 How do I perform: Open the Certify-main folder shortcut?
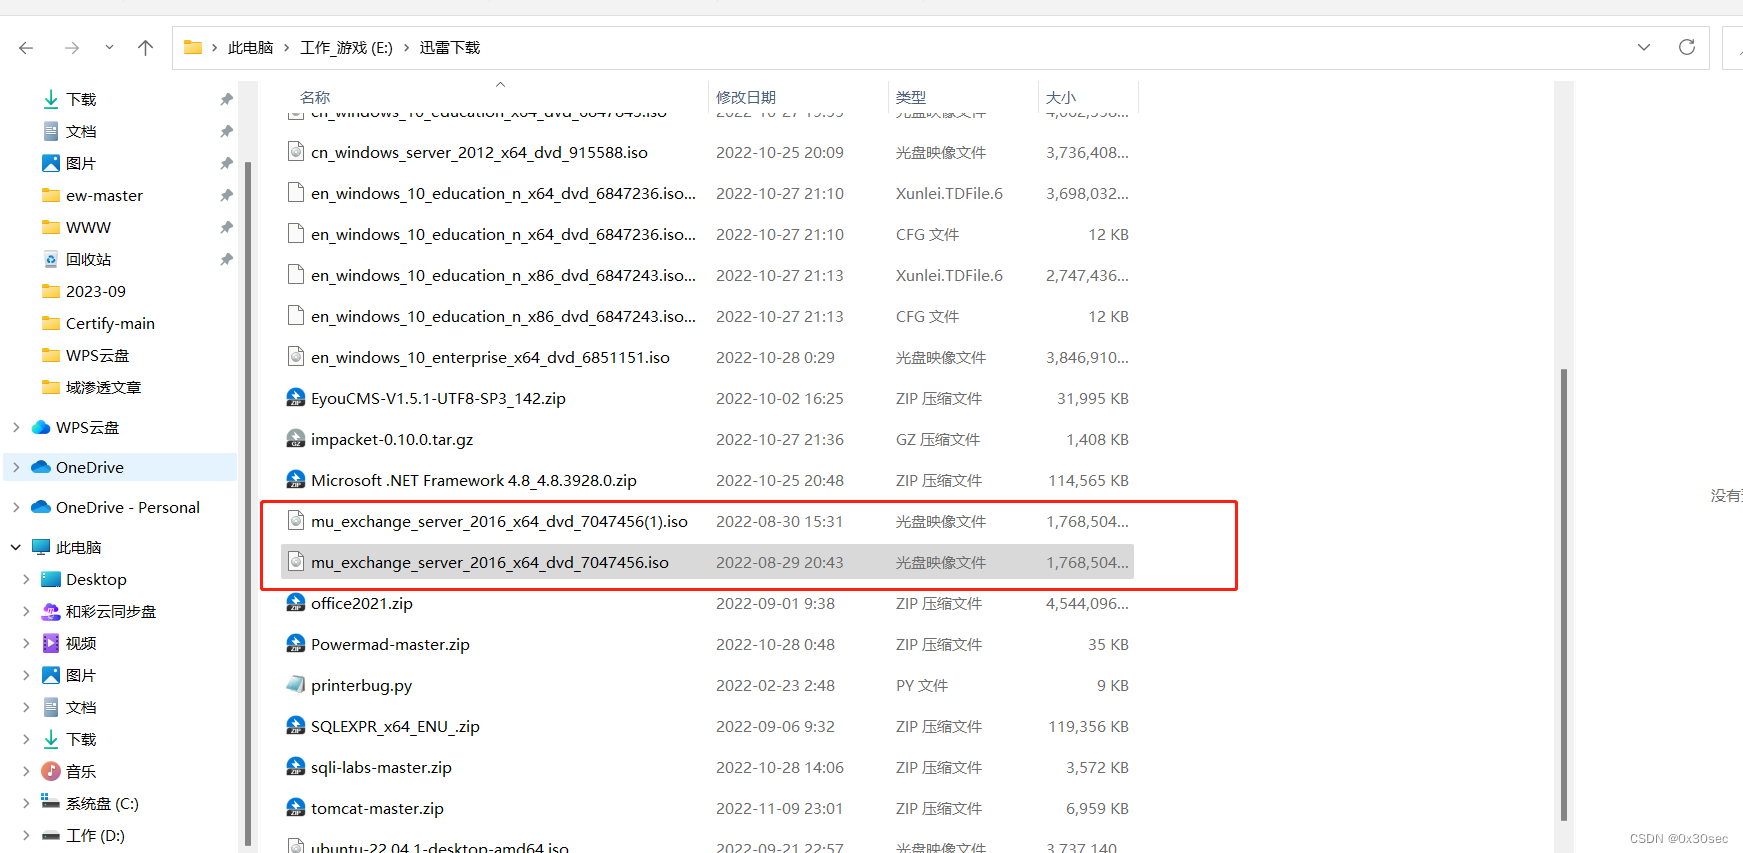(110, 323)
